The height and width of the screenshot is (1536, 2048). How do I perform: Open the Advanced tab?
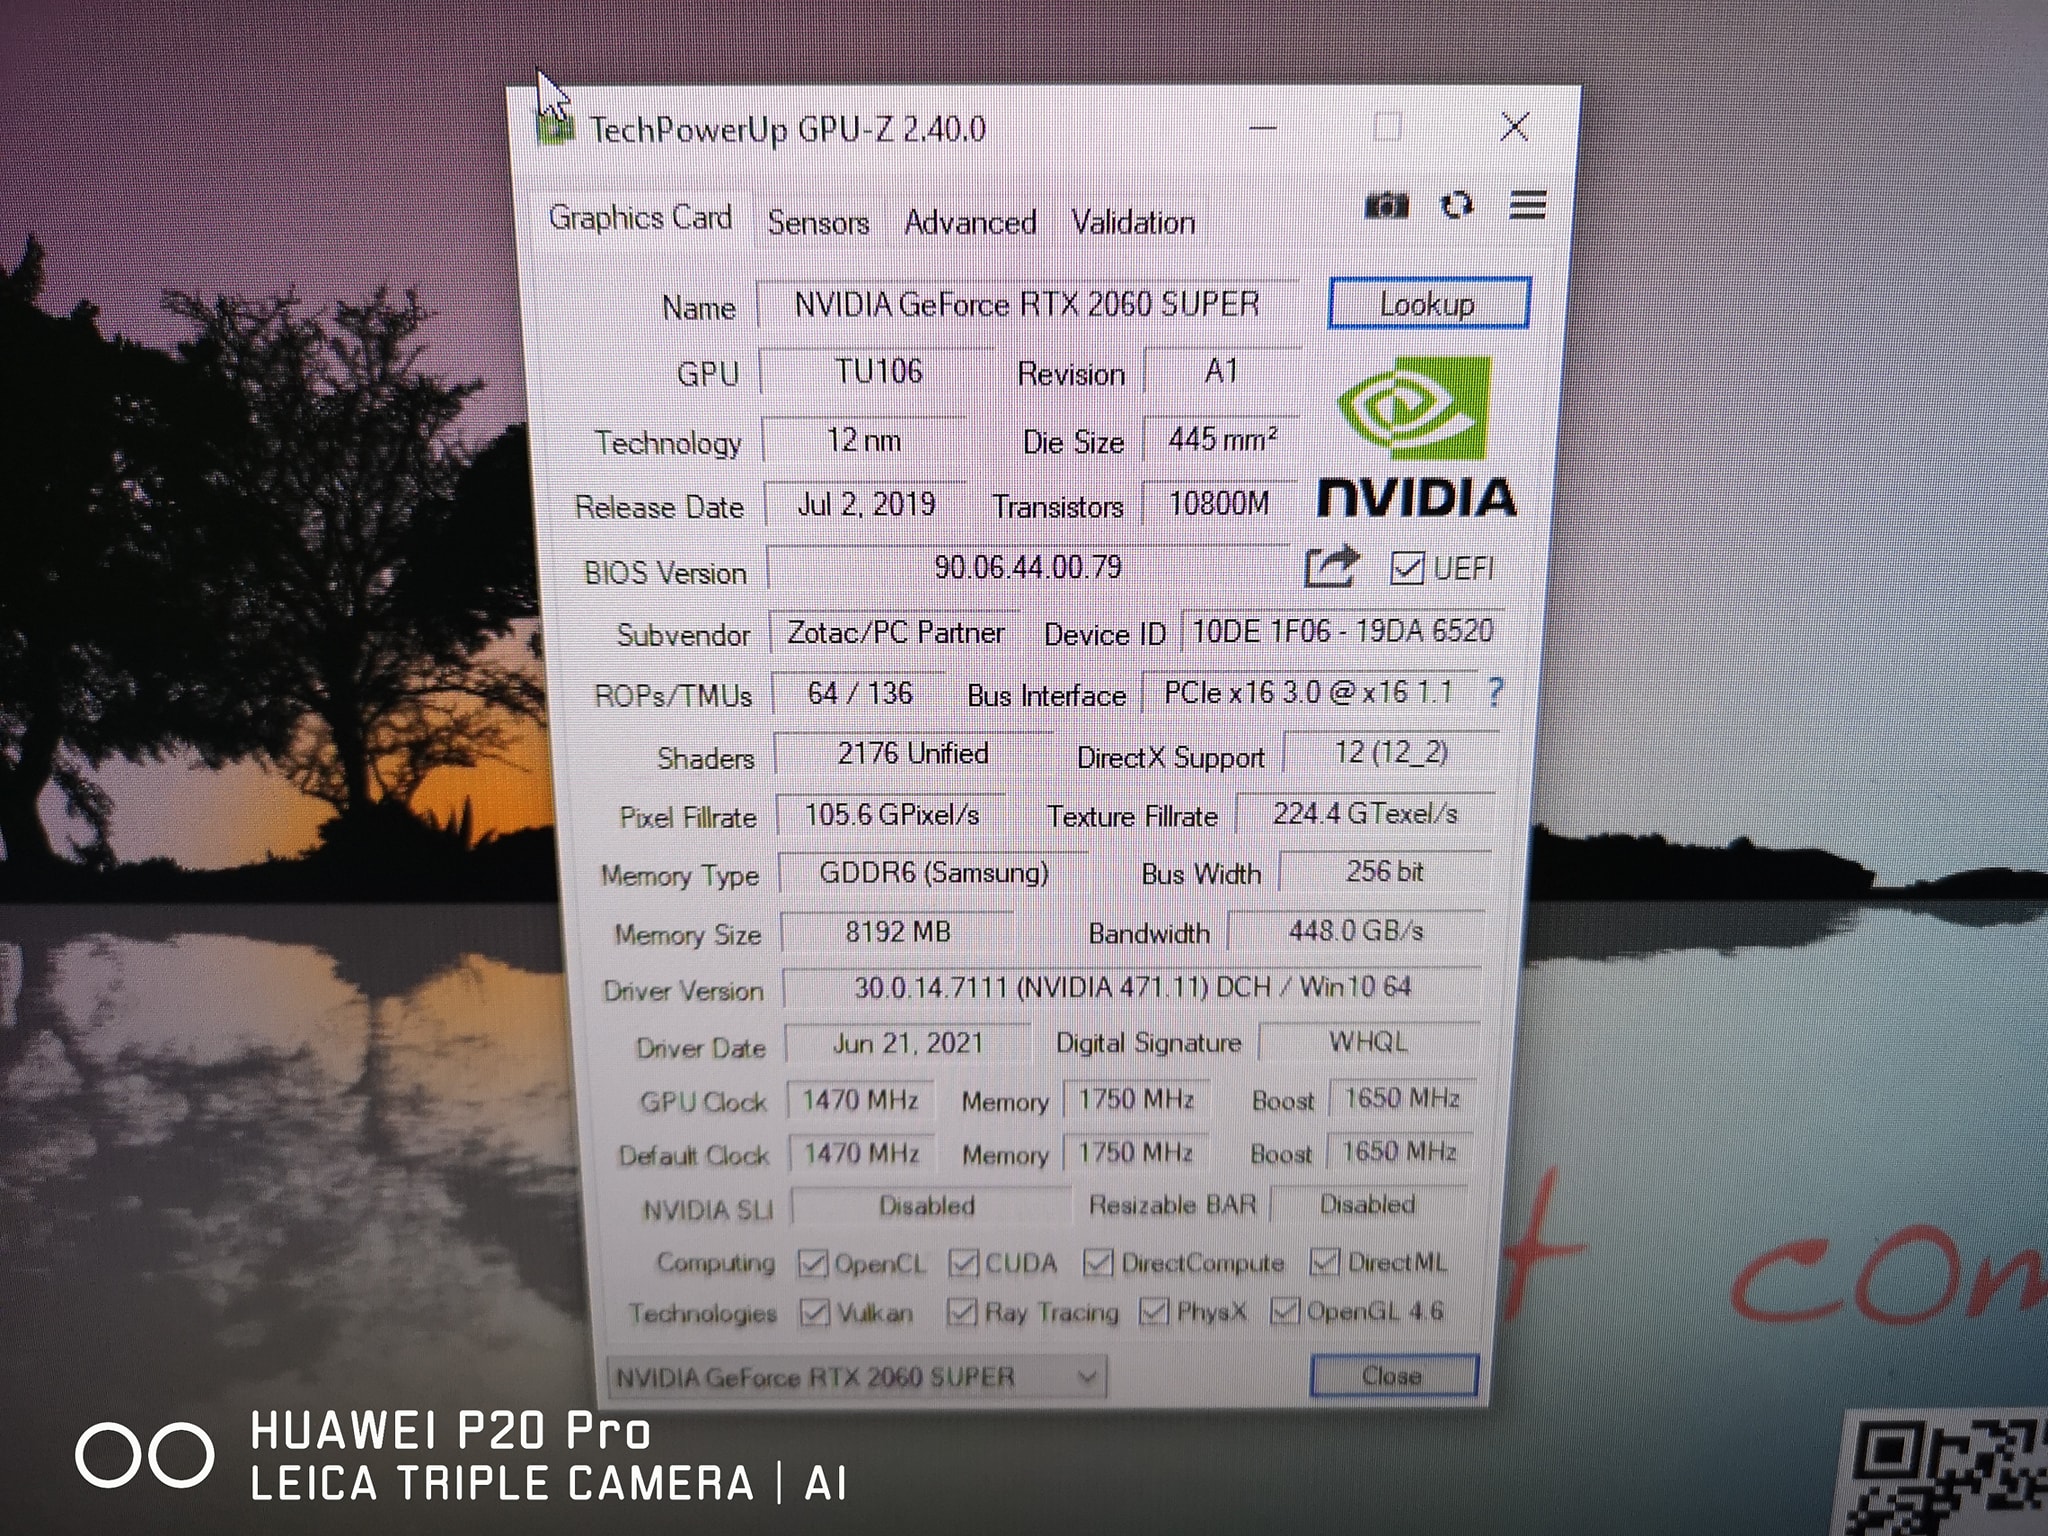point(969,222)
